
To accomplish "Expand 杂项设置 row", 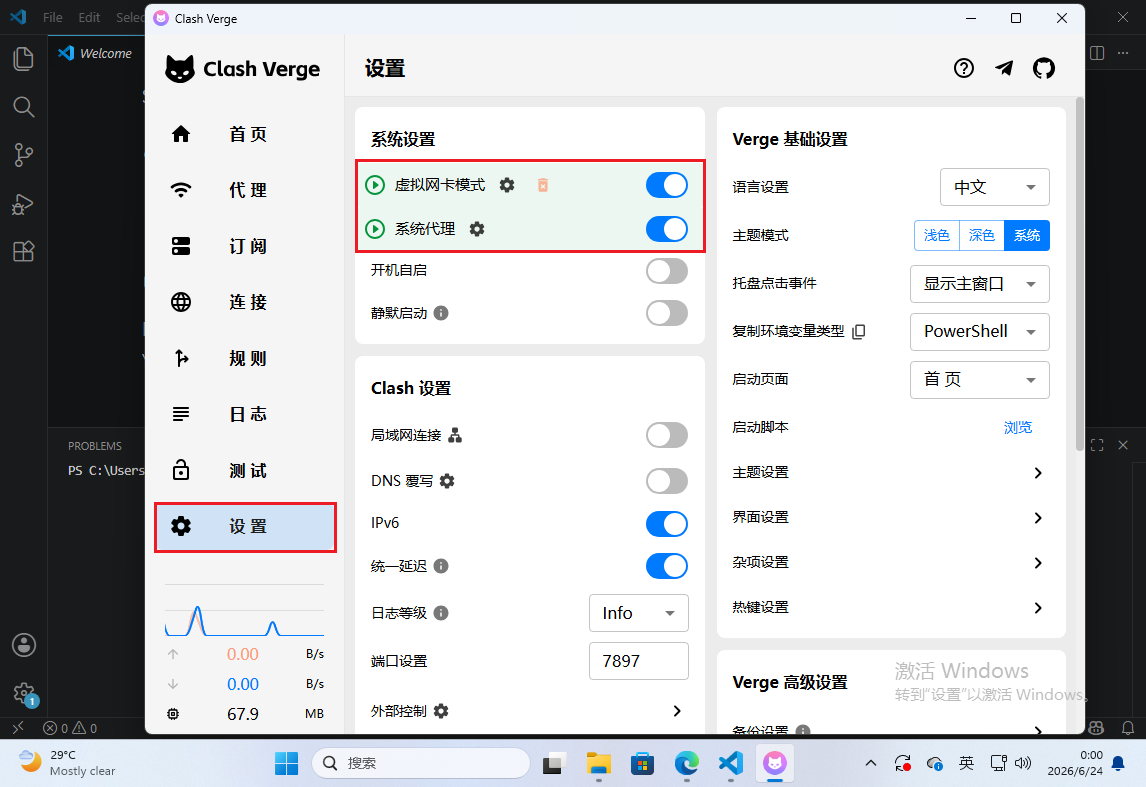I will pyautogui.click(x=891, y=563).
